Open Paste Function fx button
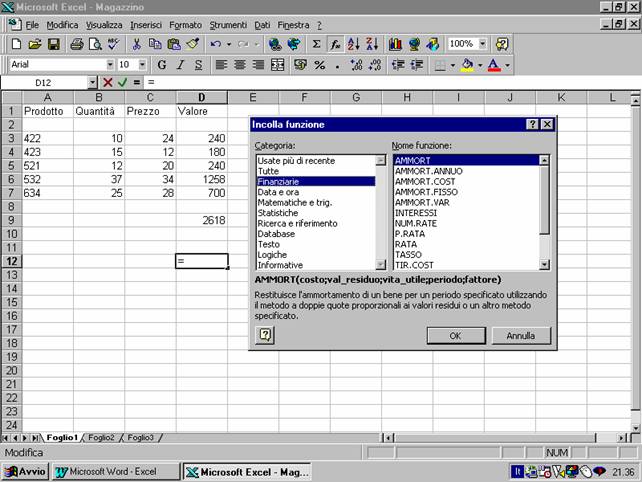Screen dimensions: 642x482 tap(335, 44)
